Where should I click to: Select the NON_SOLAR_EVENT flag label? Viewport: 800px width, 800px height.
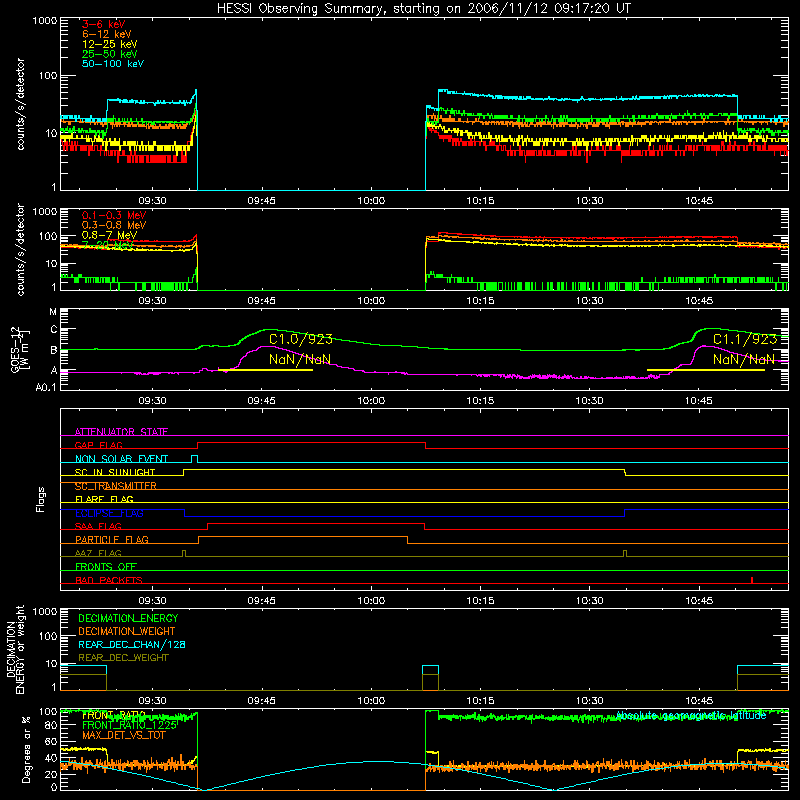point(121,459)
